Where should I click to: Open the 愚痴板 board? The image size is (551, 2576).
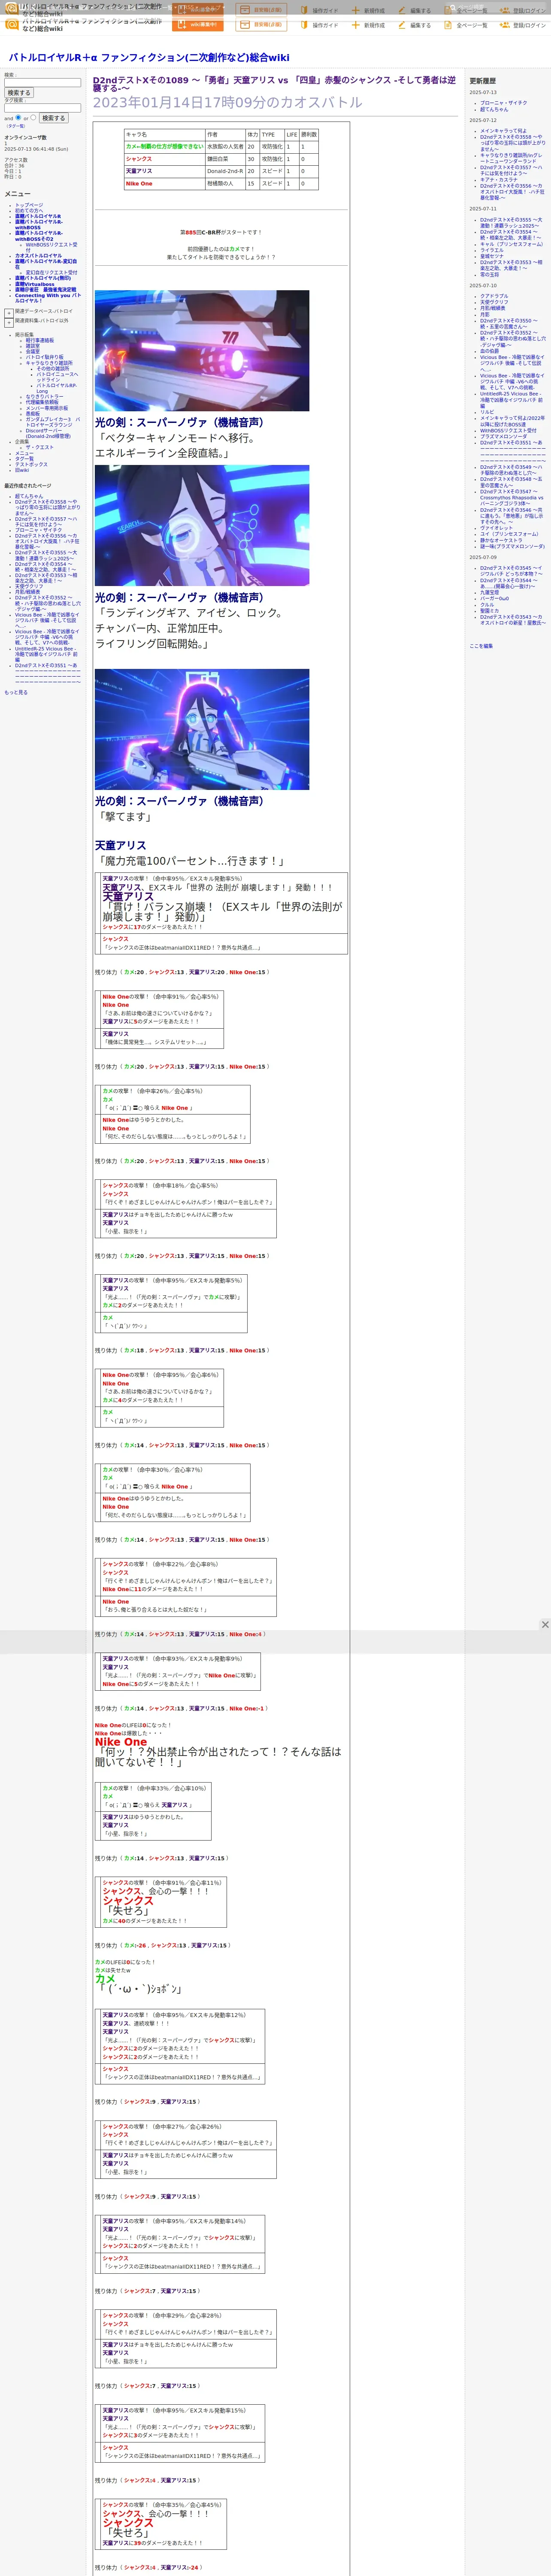tap(33, 413)
